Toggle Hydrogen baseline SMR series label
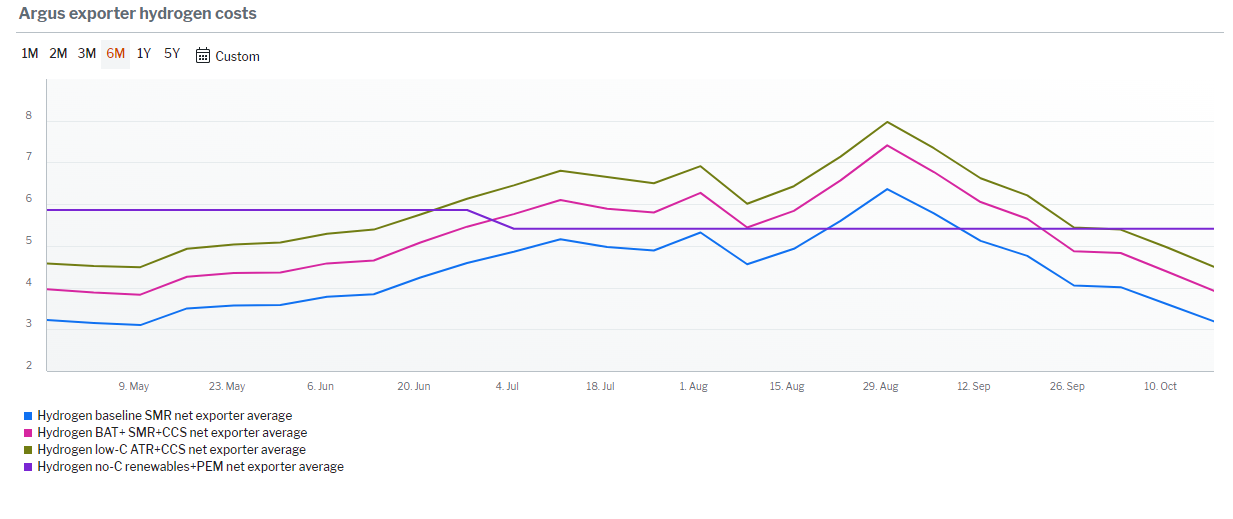 coord(164,416)
